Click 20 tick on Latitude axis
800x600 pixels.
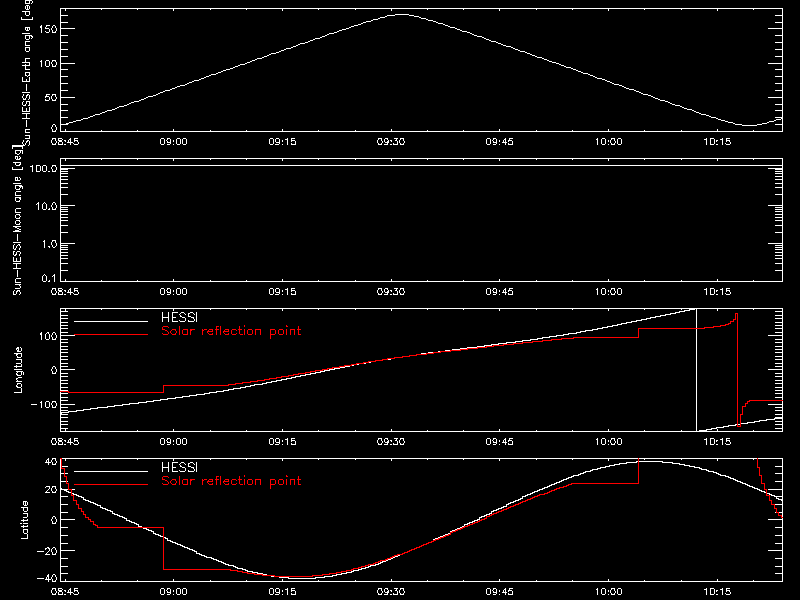coord(51,490)
